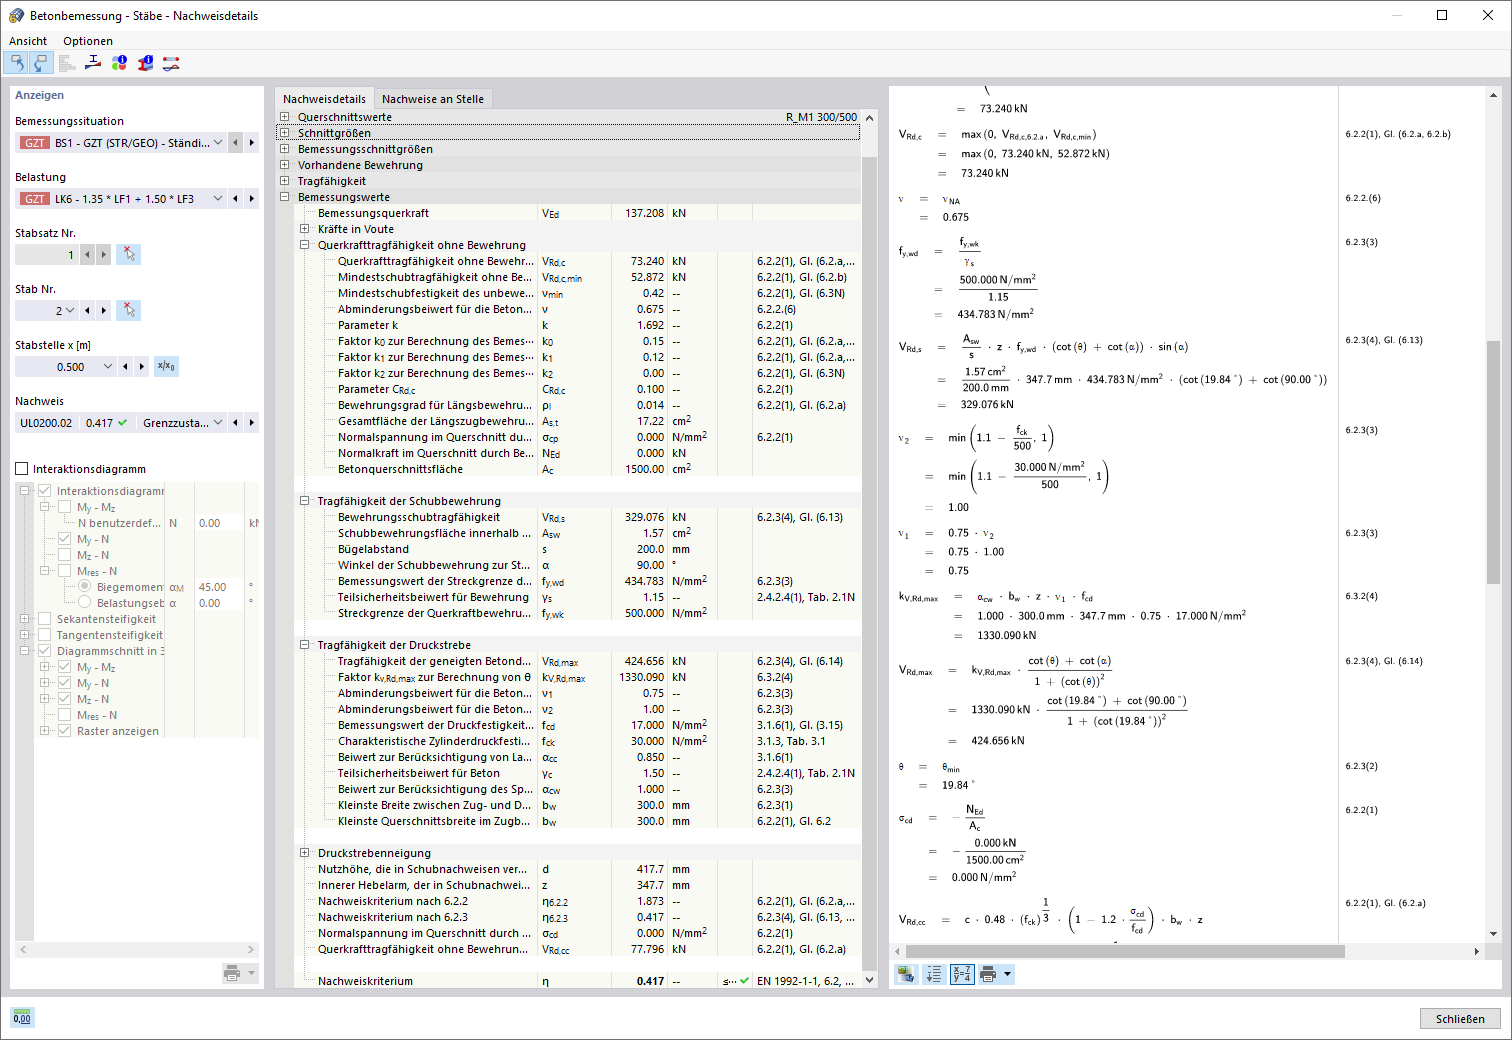Screen dimensions: 1512x1040
Task: Toggle the greyed Interaktionsdiagramm tree checkbox
Action: pos(44,491)
